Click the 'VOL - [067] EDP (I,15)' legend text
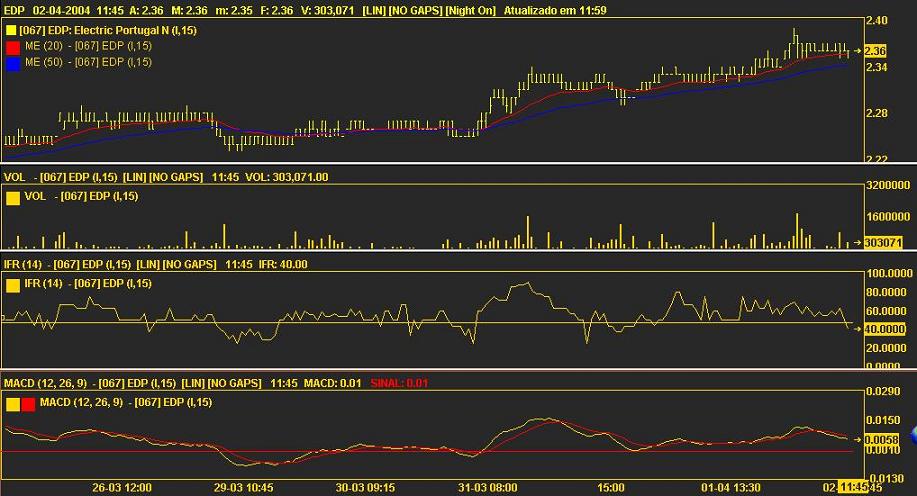The width and height of the screenshot is (917, 496). click(x=81, y=196)
